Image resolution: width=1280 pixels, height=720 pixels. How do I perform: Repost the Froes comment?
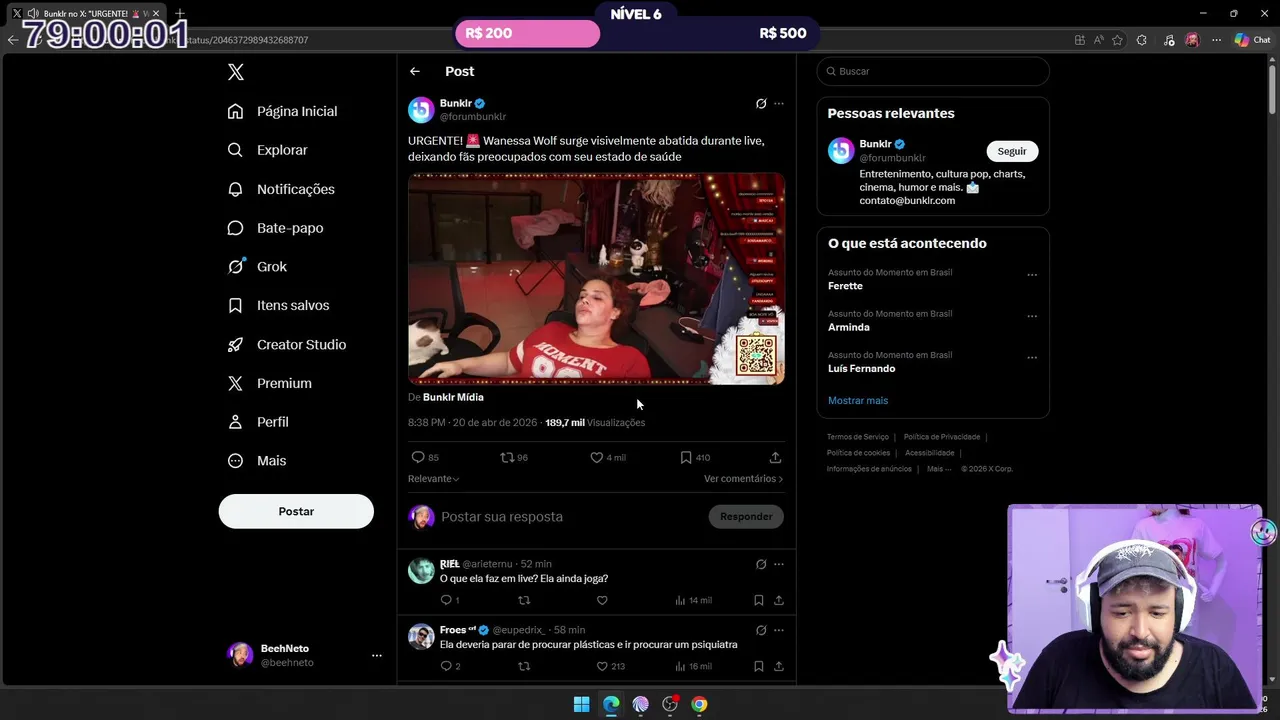click(x=524, y=666)
